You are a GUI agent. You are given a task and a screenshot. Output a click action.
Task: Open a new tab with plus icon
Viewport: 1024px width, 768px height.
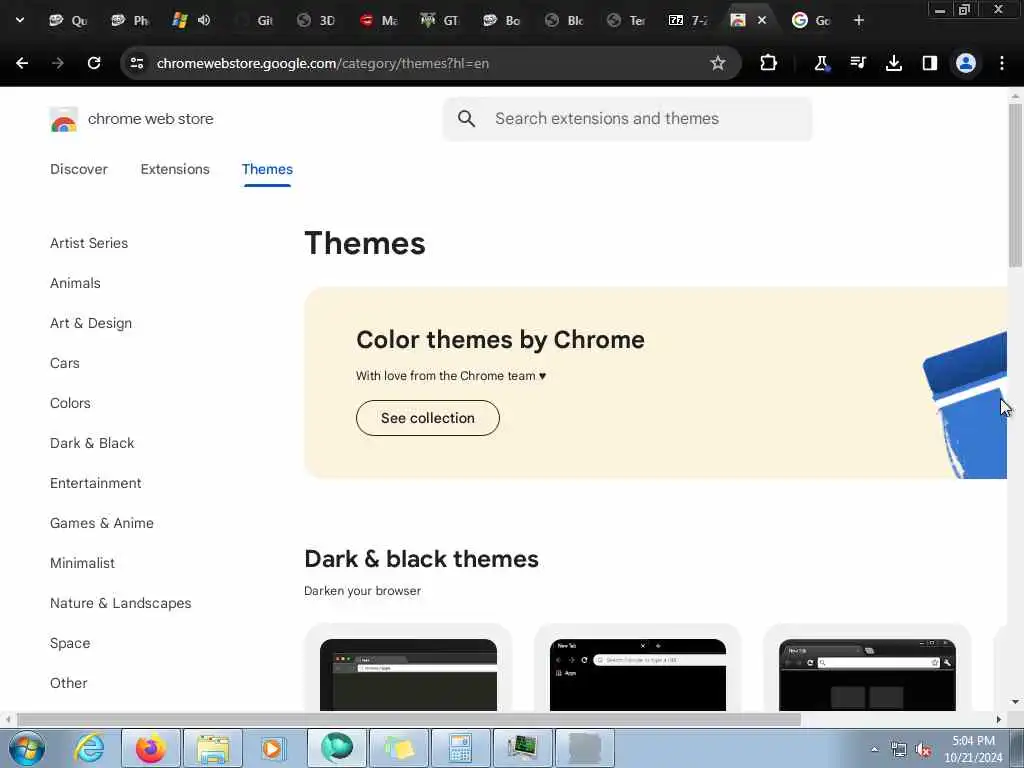point(859,21)
